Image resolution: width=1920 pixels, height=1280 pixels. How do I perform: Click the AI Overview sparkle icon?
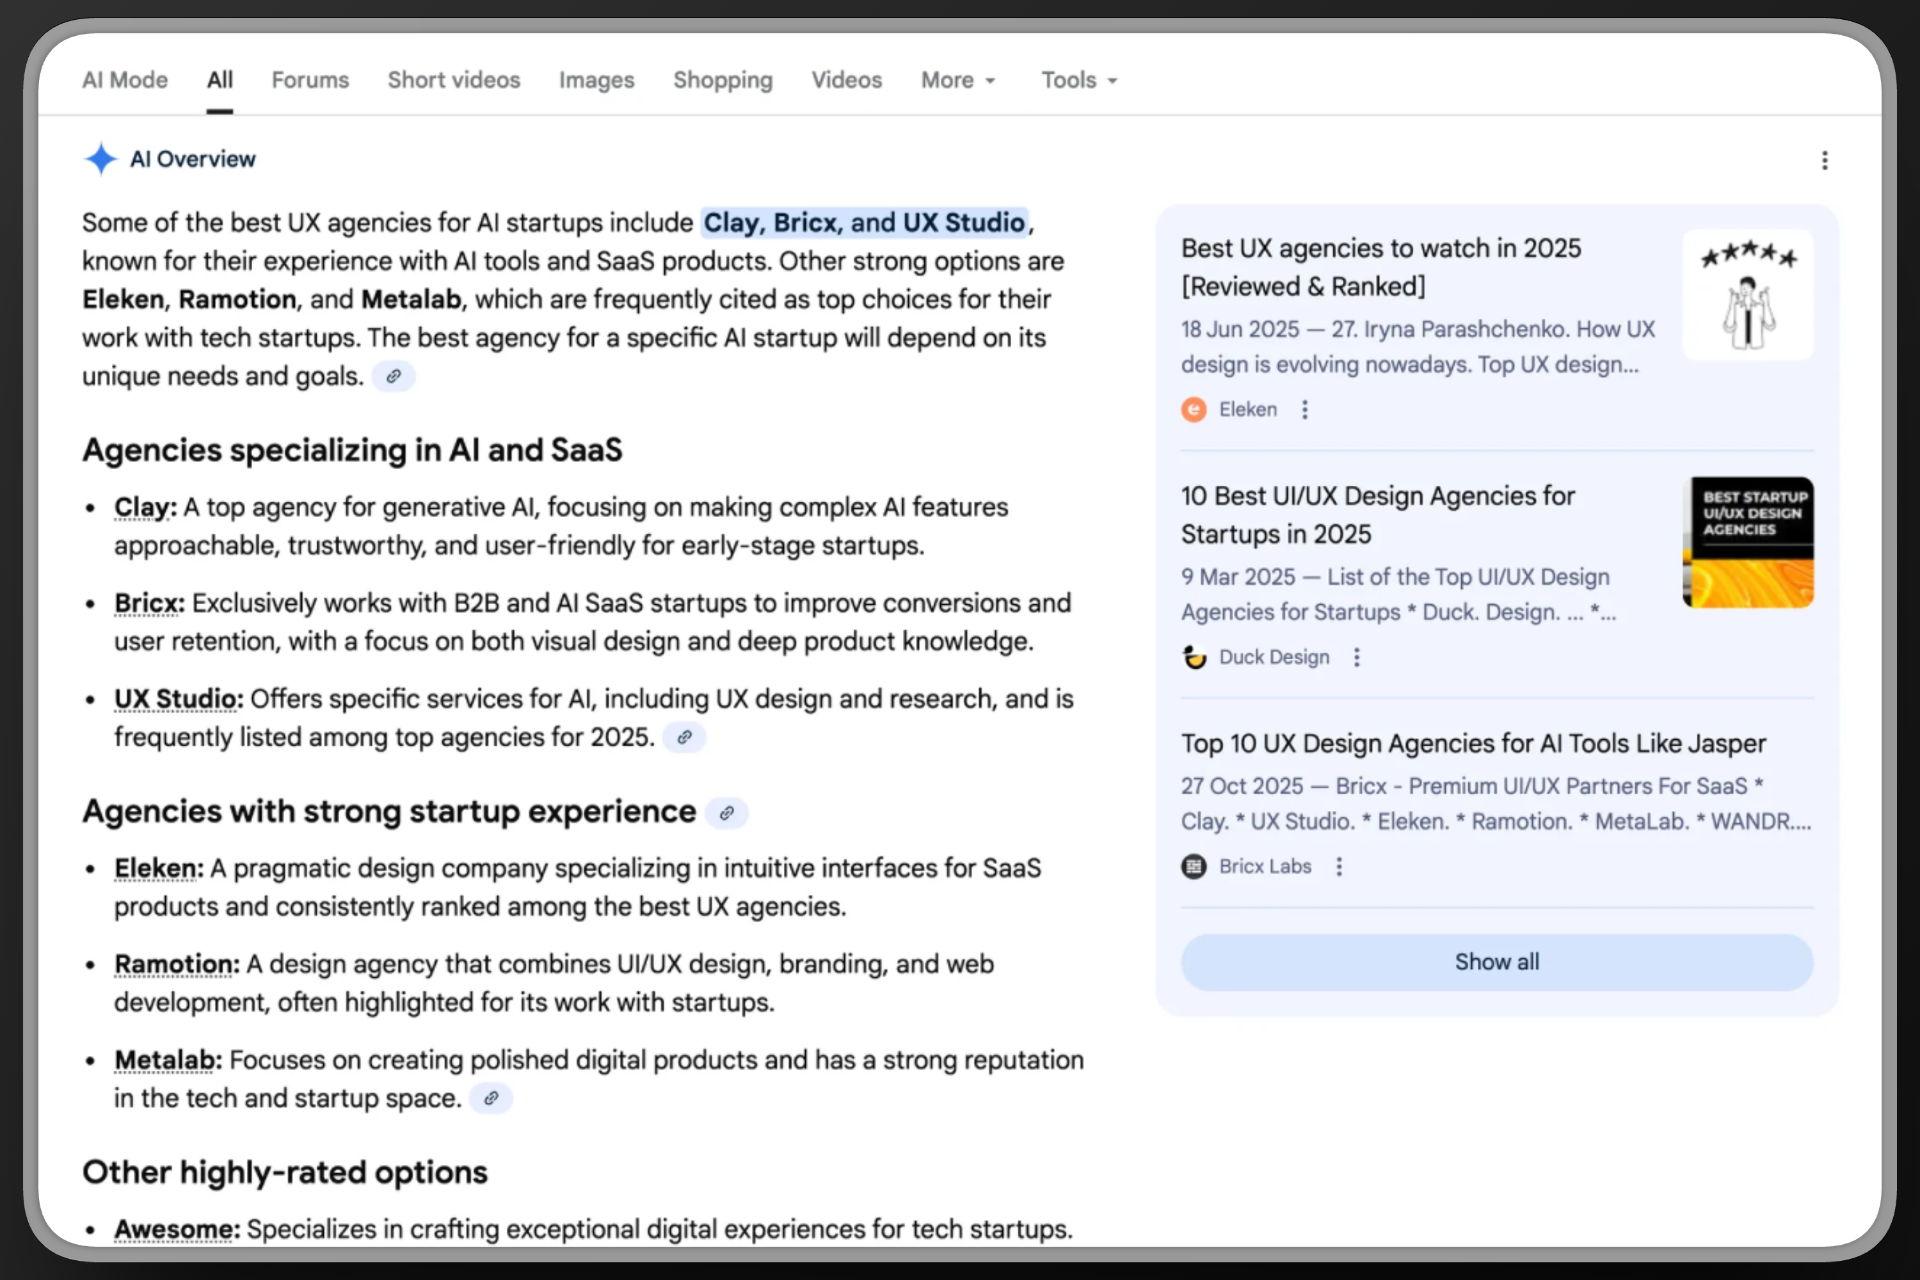click(x=101, y=158)
